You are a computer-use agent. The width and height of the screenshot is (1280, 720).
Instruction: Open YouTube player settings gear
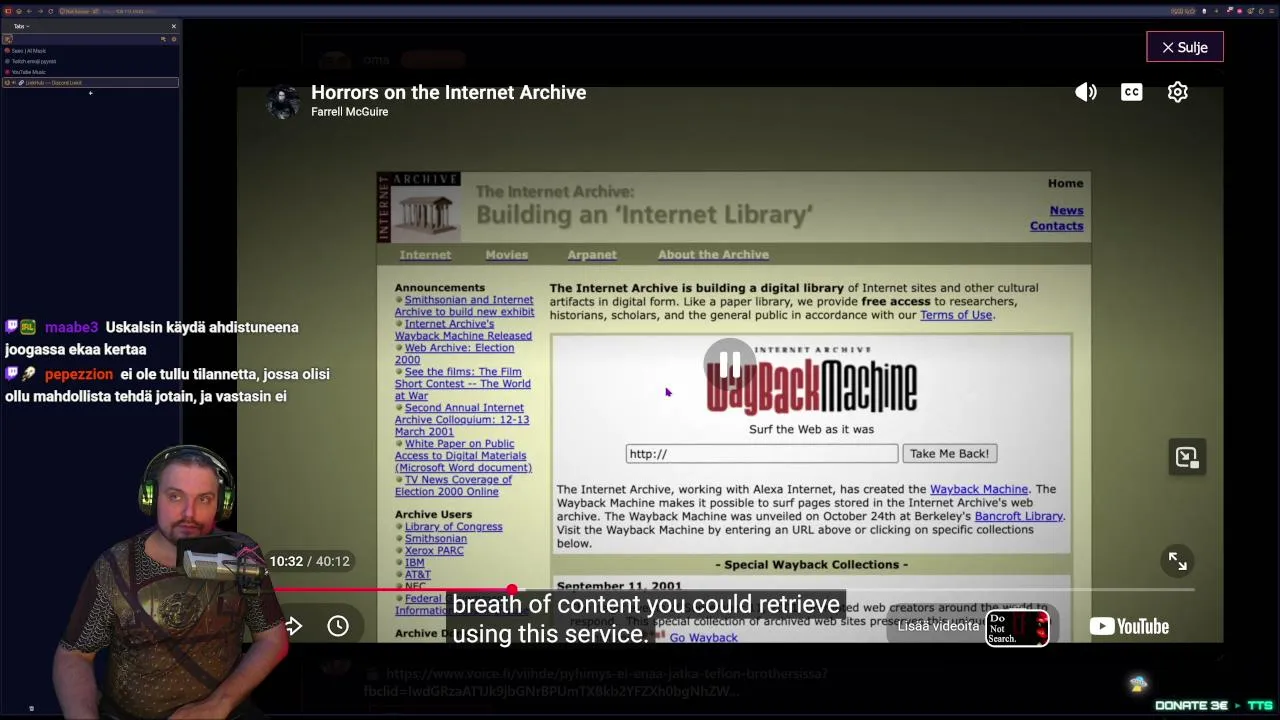[1177, 92]
